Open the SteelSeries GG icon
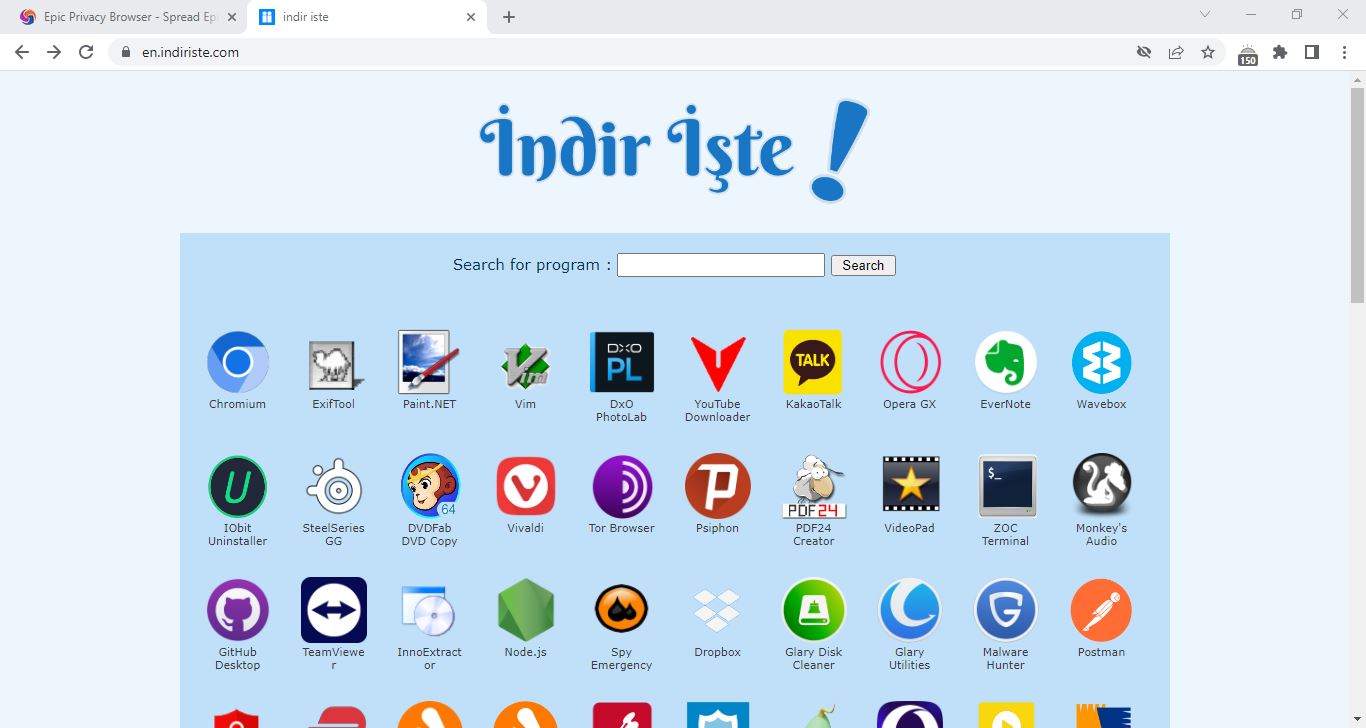This screenshot has height=728, width=1366. [334, 487]
